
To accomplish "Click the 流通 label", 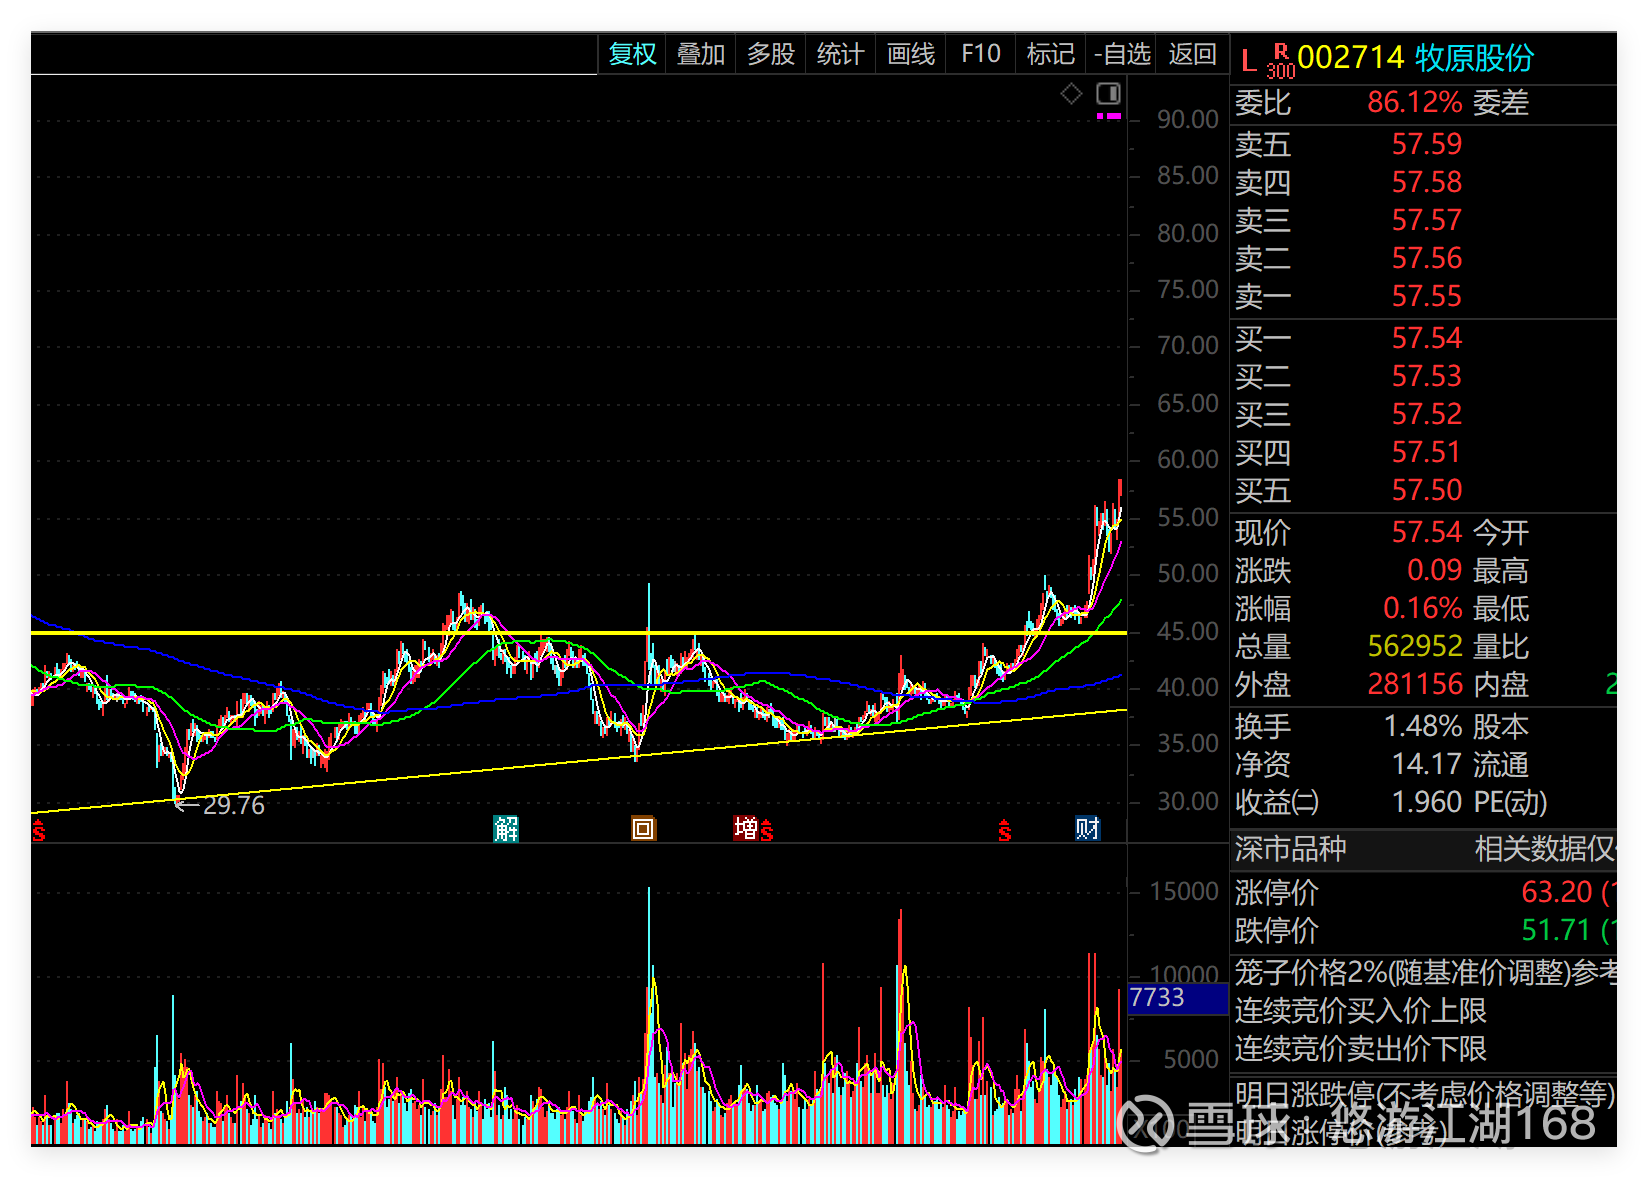I will (x=1501, y=764).
